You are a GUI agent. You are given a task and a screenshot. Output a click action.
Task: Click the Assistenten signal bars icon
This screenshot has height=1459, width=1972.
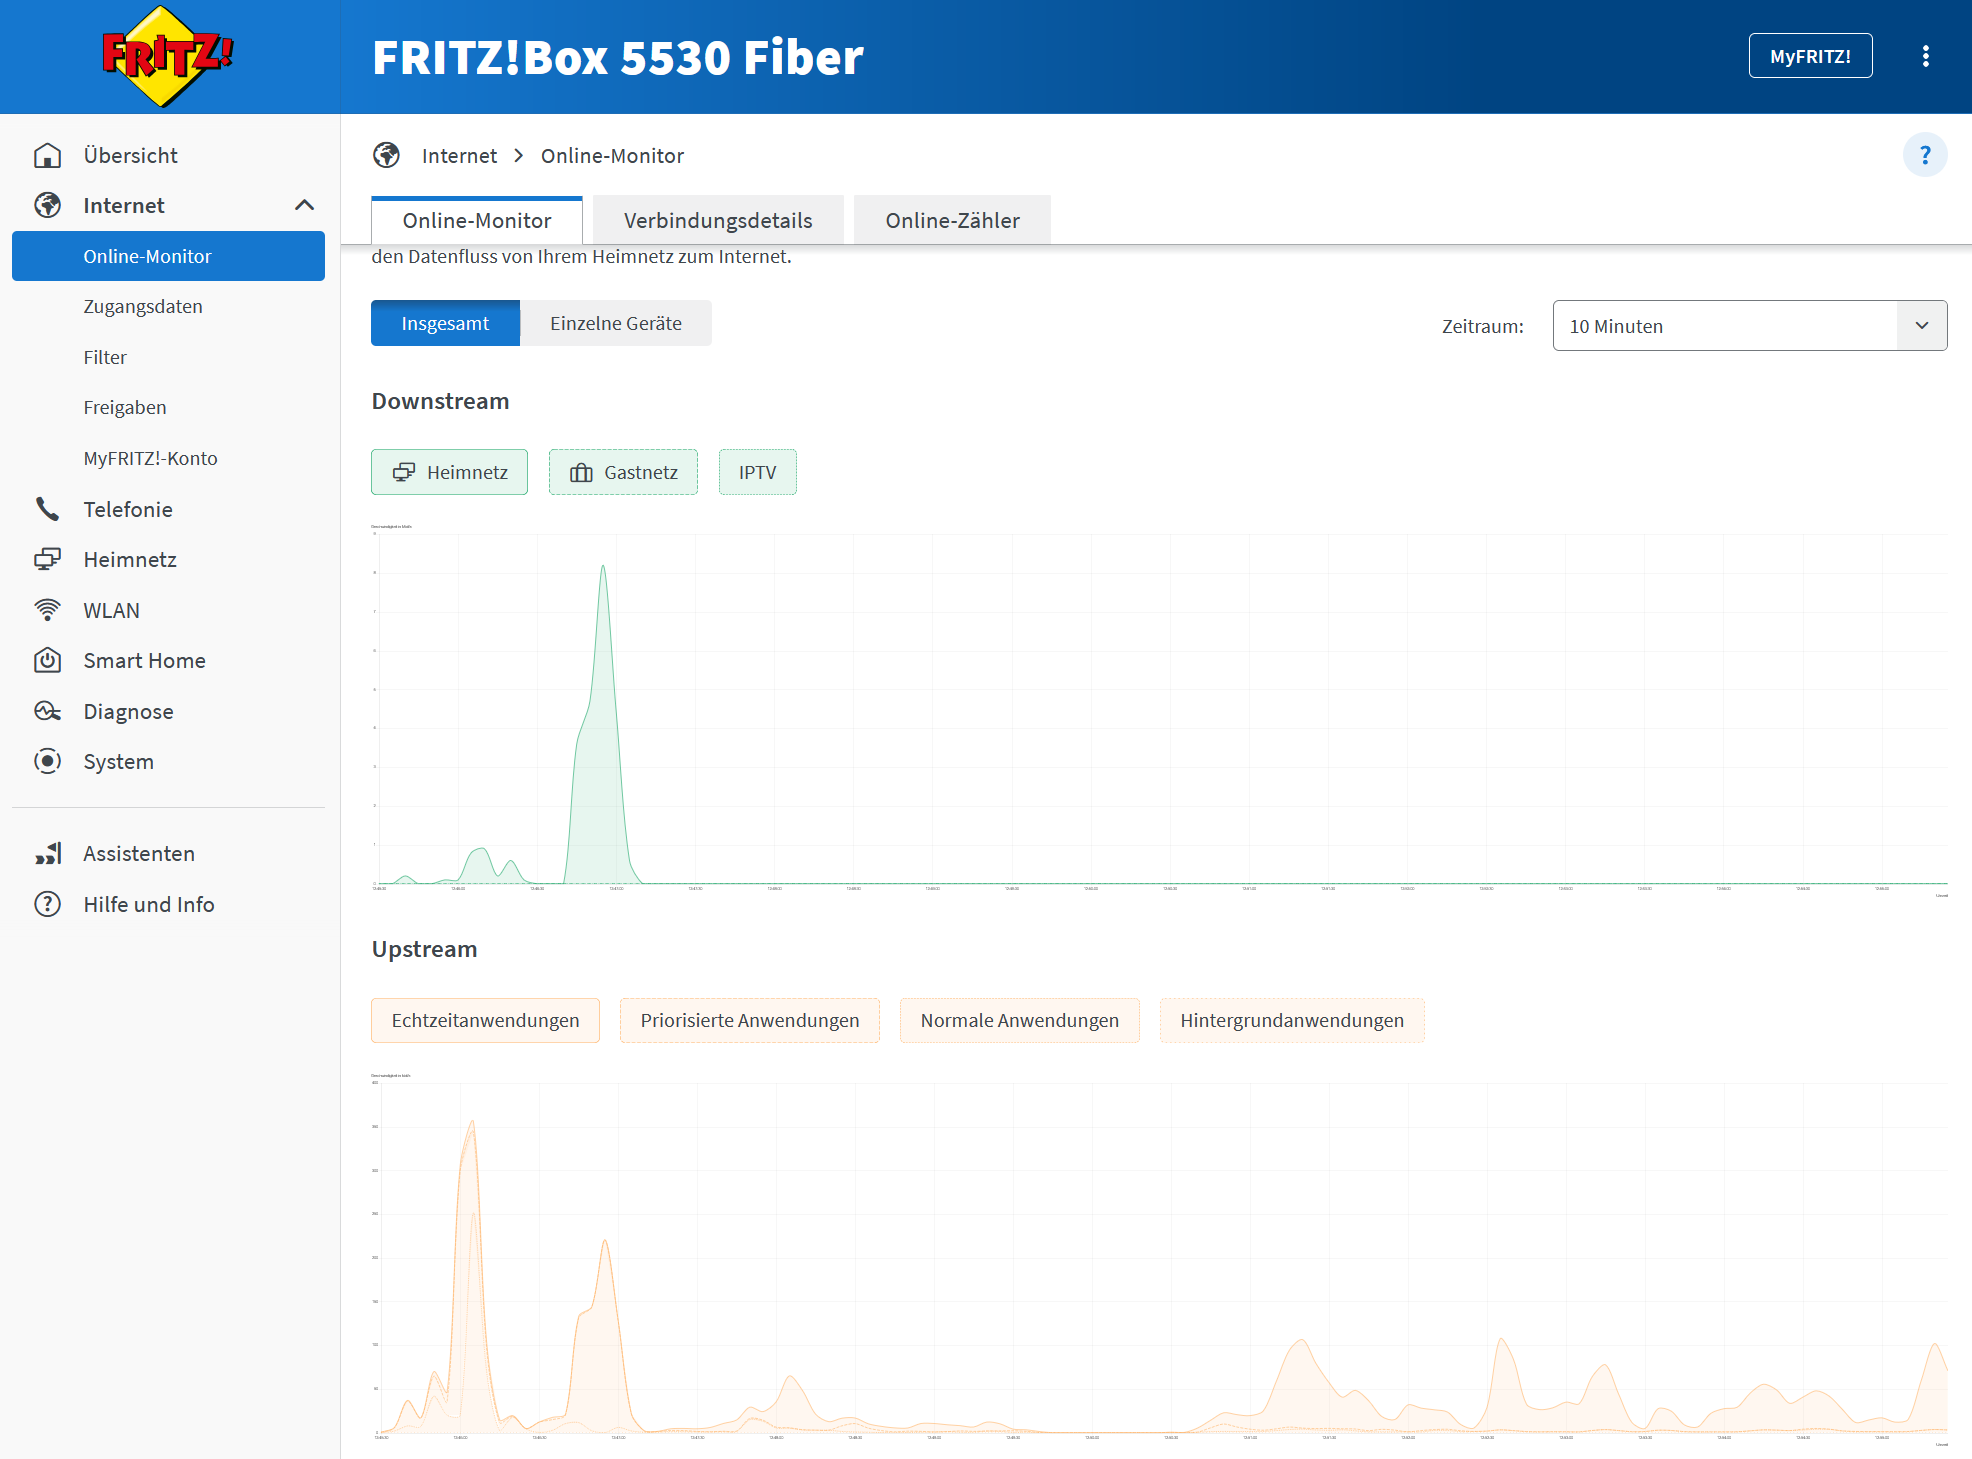click(x=47, y=853)
